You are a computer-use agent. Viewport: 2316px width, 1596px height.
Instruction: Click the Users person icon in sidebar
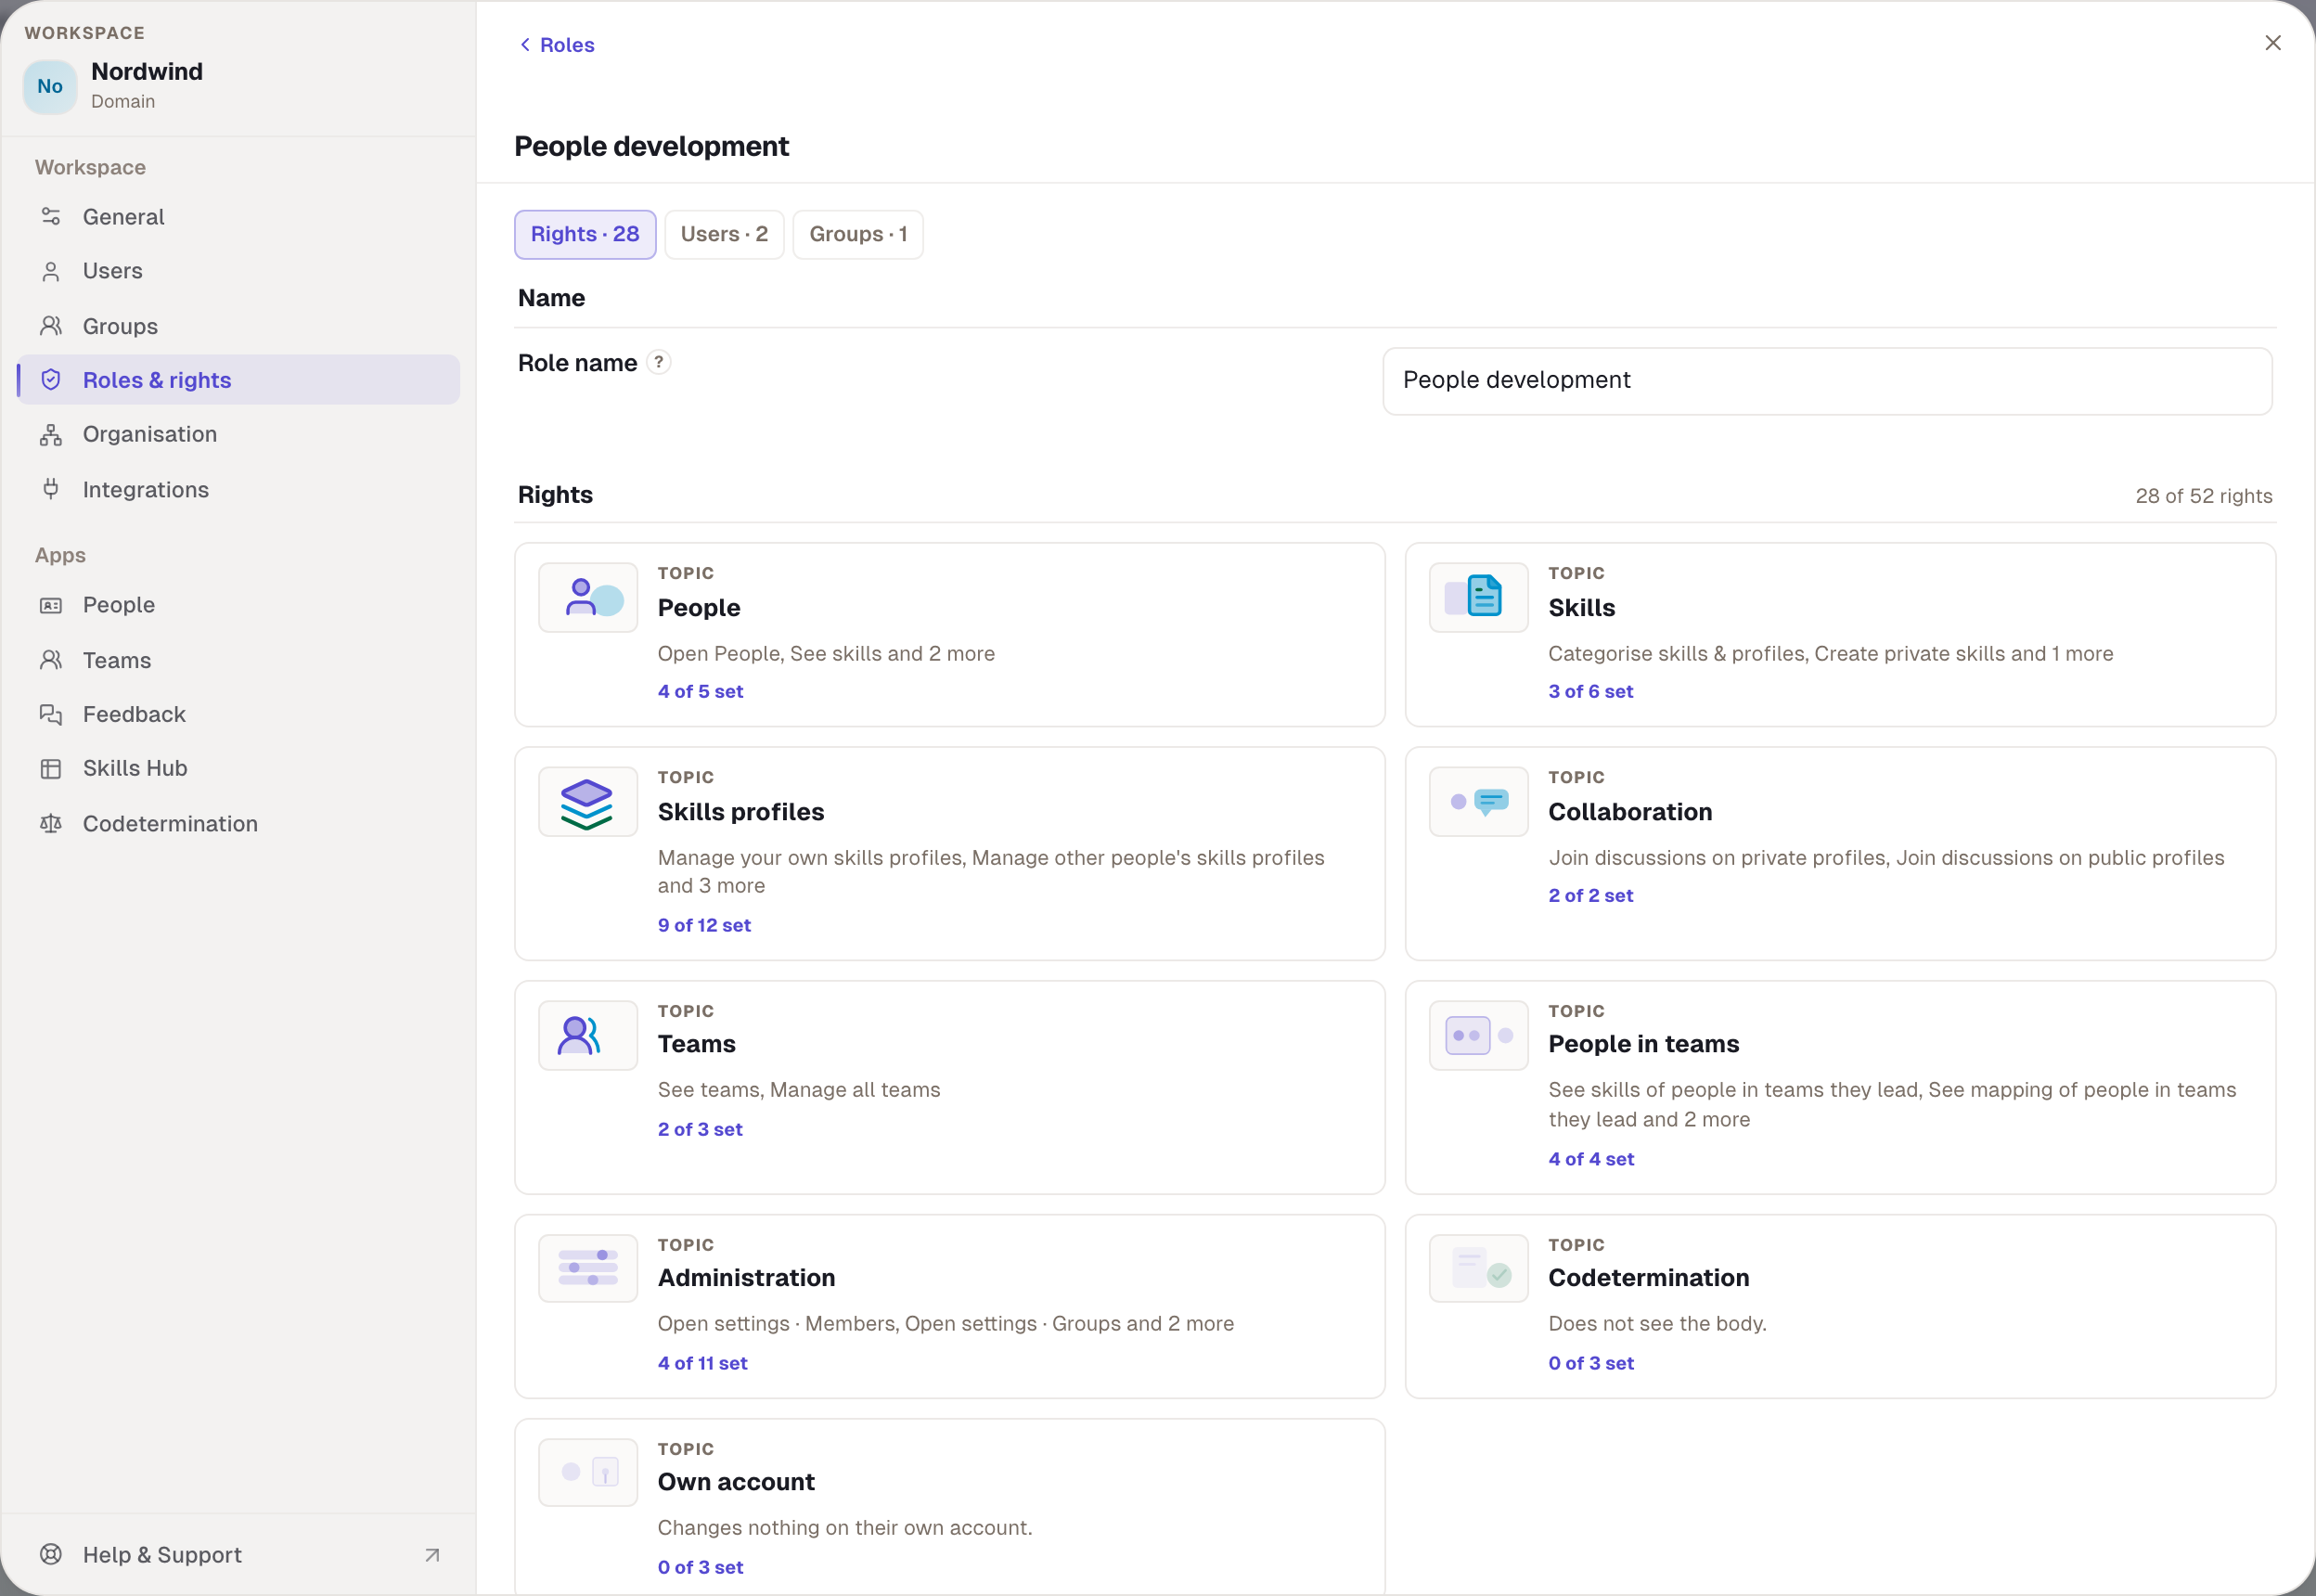coord(51,271)
